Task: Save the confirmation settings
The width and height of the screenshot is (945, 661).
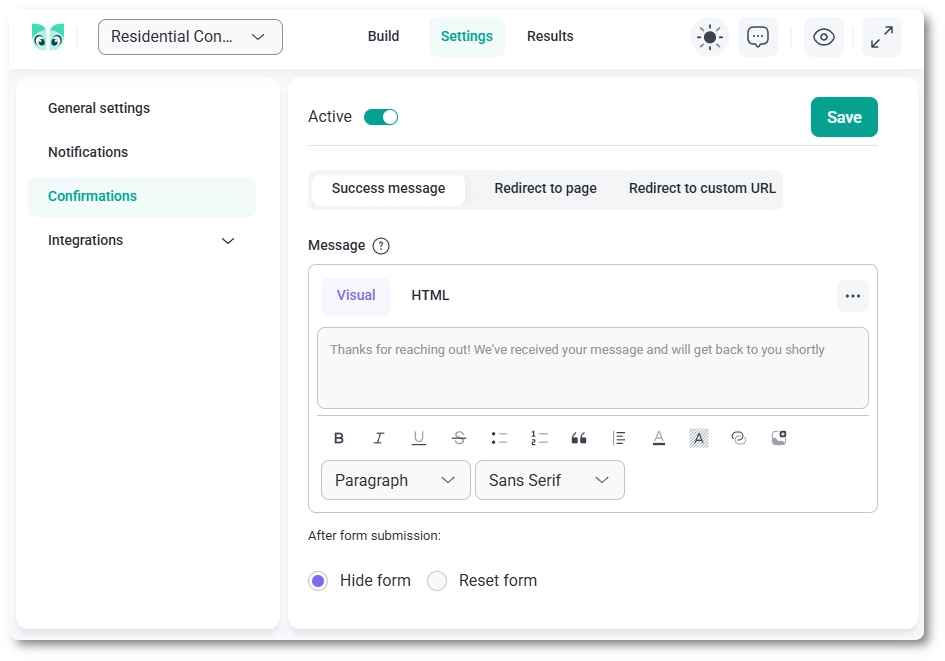Action: point(844,117)
